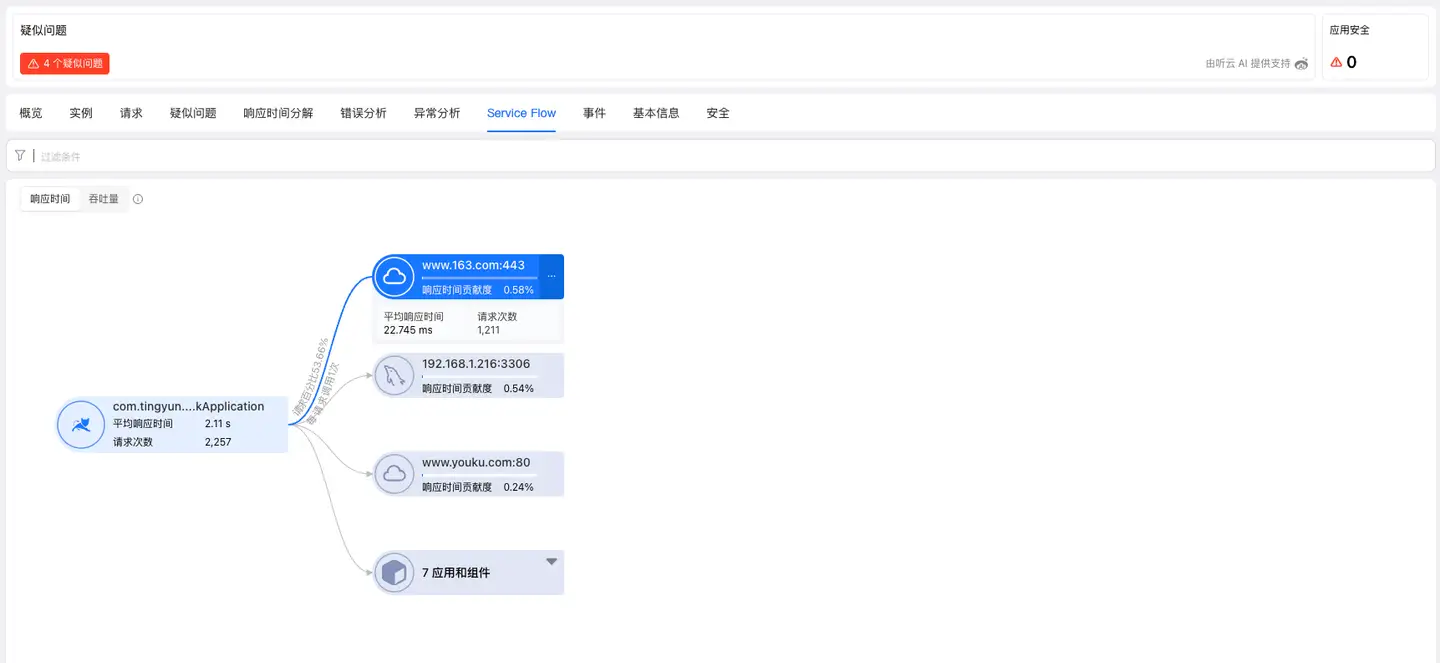
Task: Click the filter funnel icon beside 过滤条件
Action: (x=19, y=155)
